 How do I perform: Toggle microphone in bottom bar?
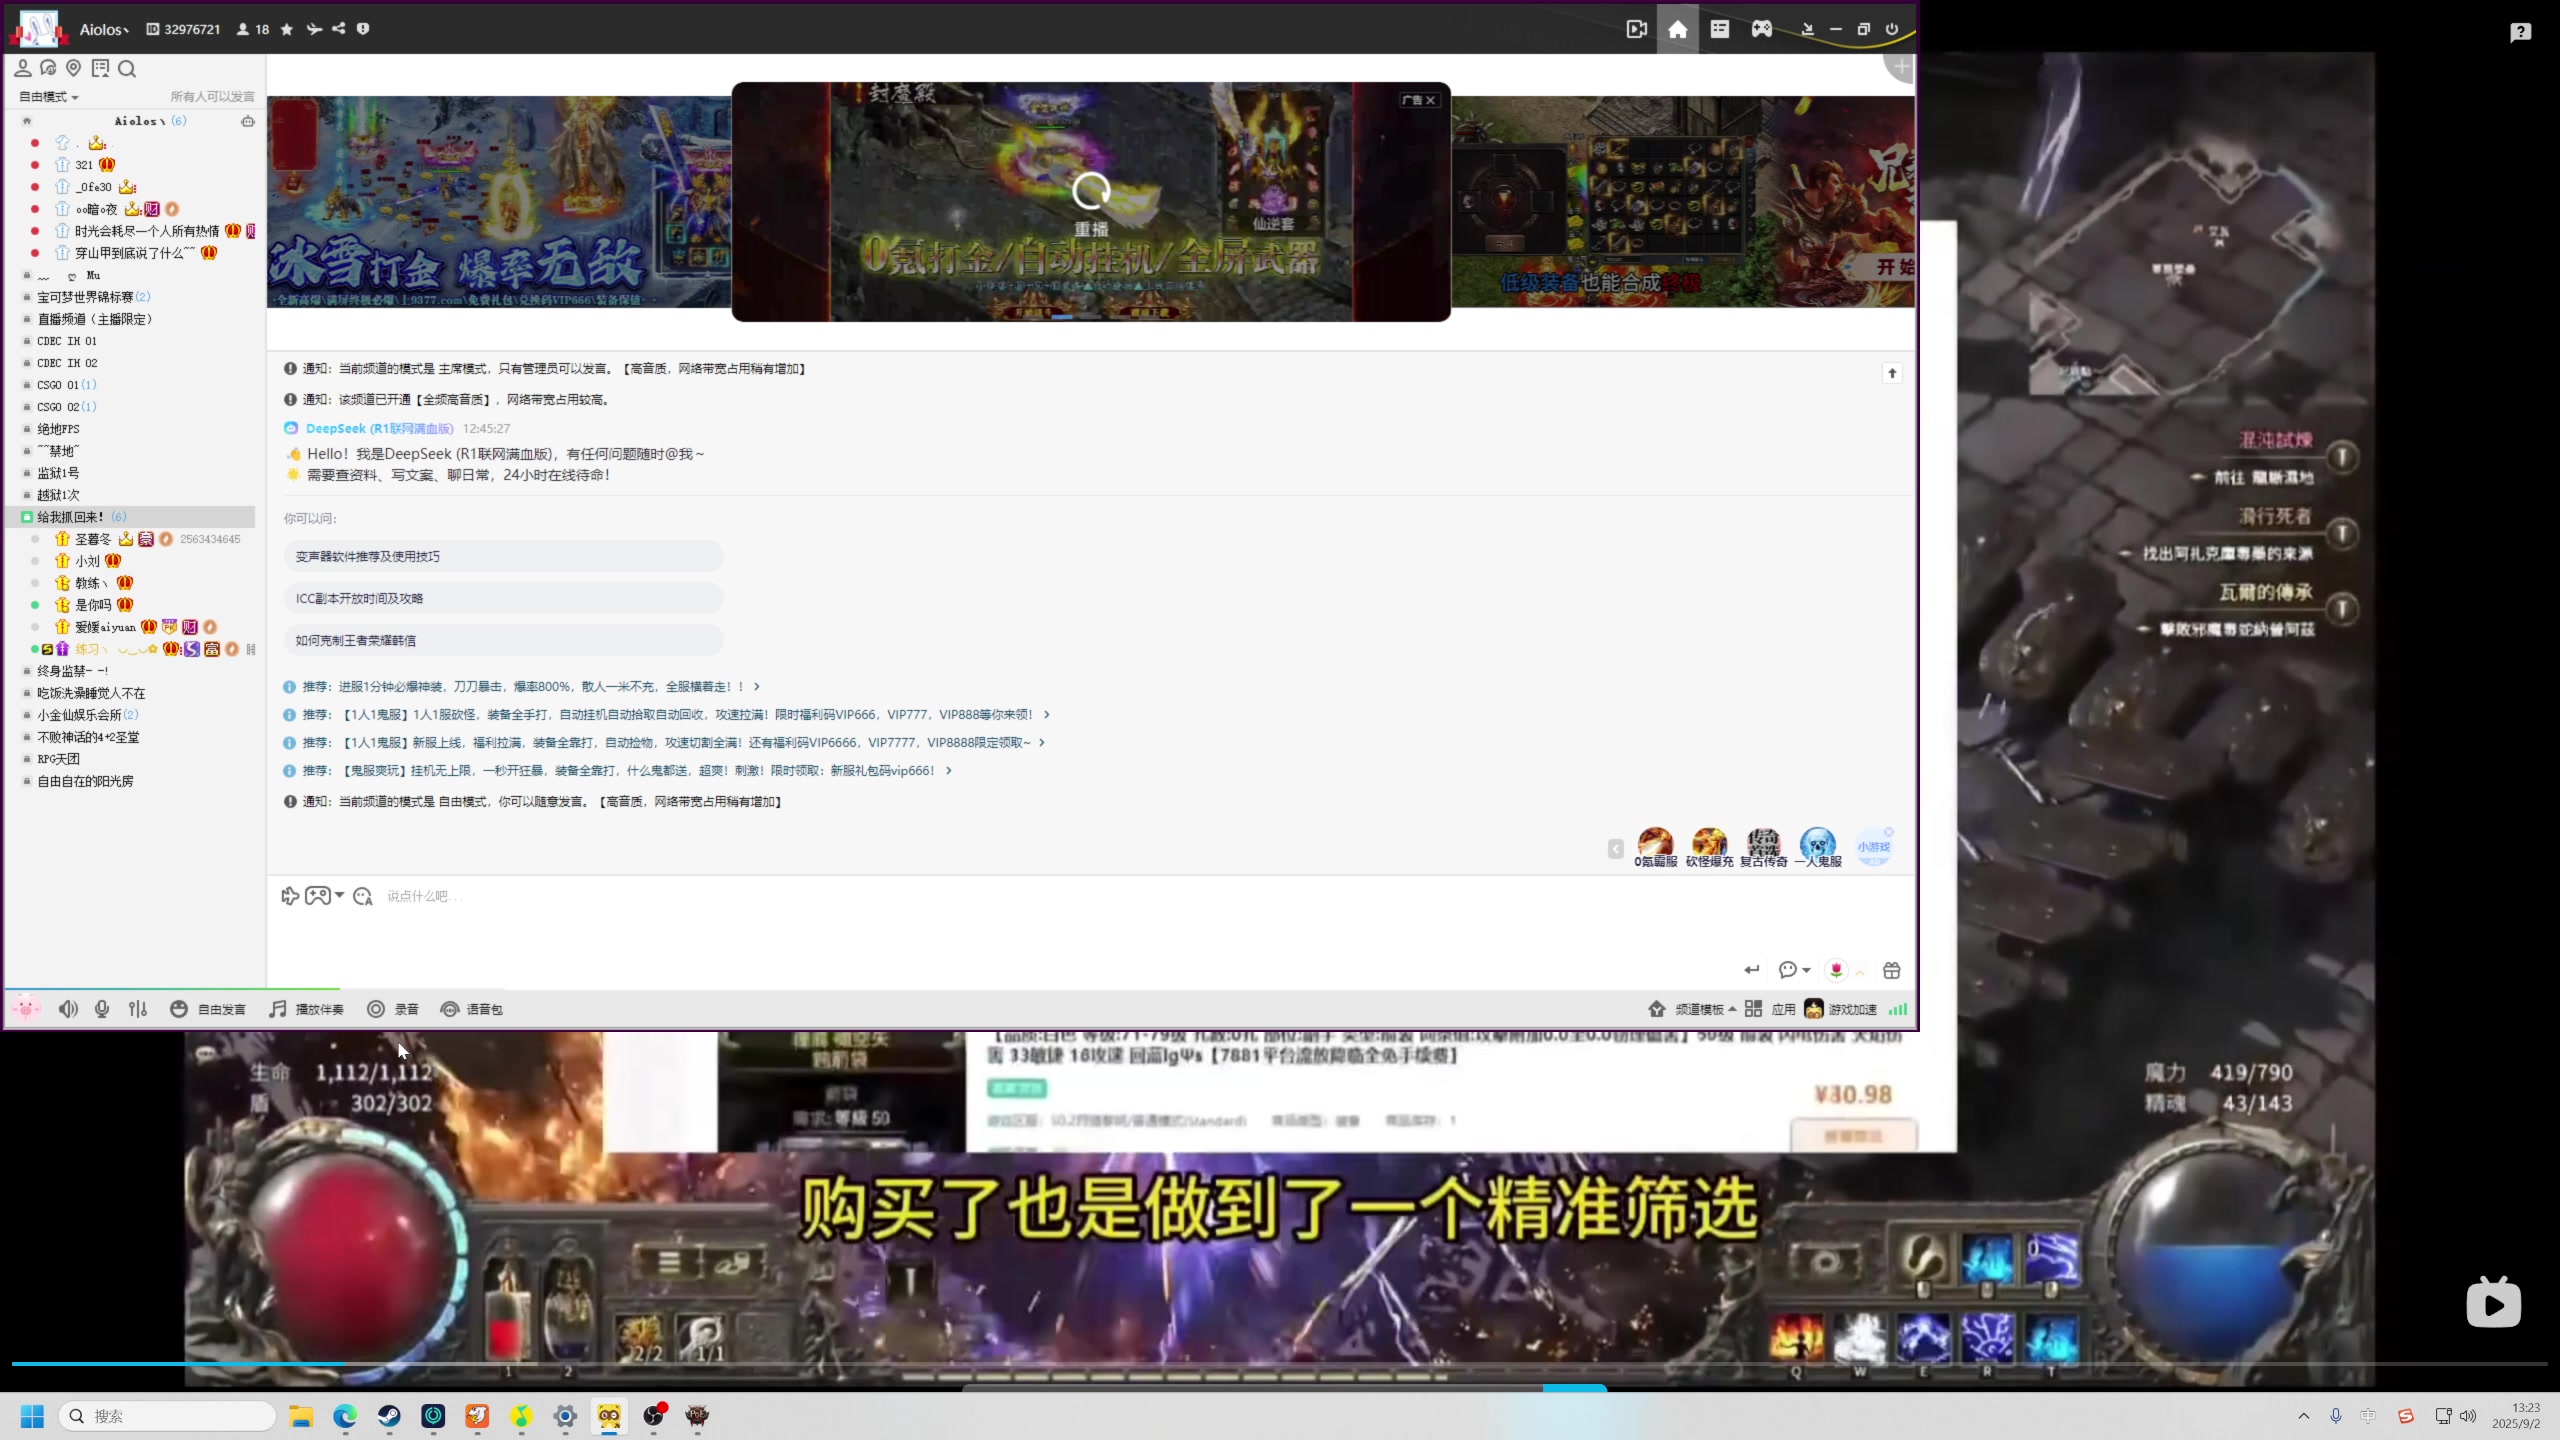[x=102, y=1009]
